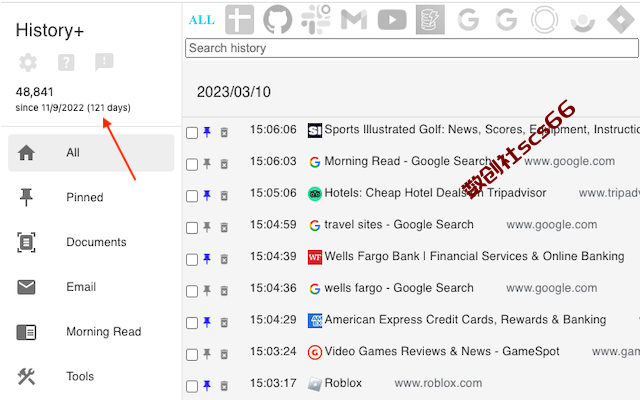Image resolution: width=640 pixels, height=400 pixels.
Task: Unpin the Tripadvisor Hotels entry
Action: pos(207,196)
